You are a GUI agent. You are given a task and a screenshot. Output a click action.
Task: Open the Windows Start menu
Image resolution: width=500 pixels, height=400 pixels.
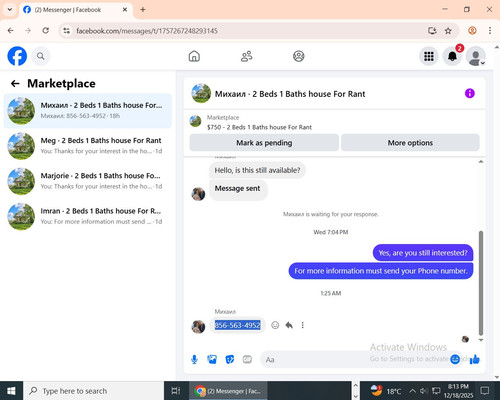(x=11, y=391)
